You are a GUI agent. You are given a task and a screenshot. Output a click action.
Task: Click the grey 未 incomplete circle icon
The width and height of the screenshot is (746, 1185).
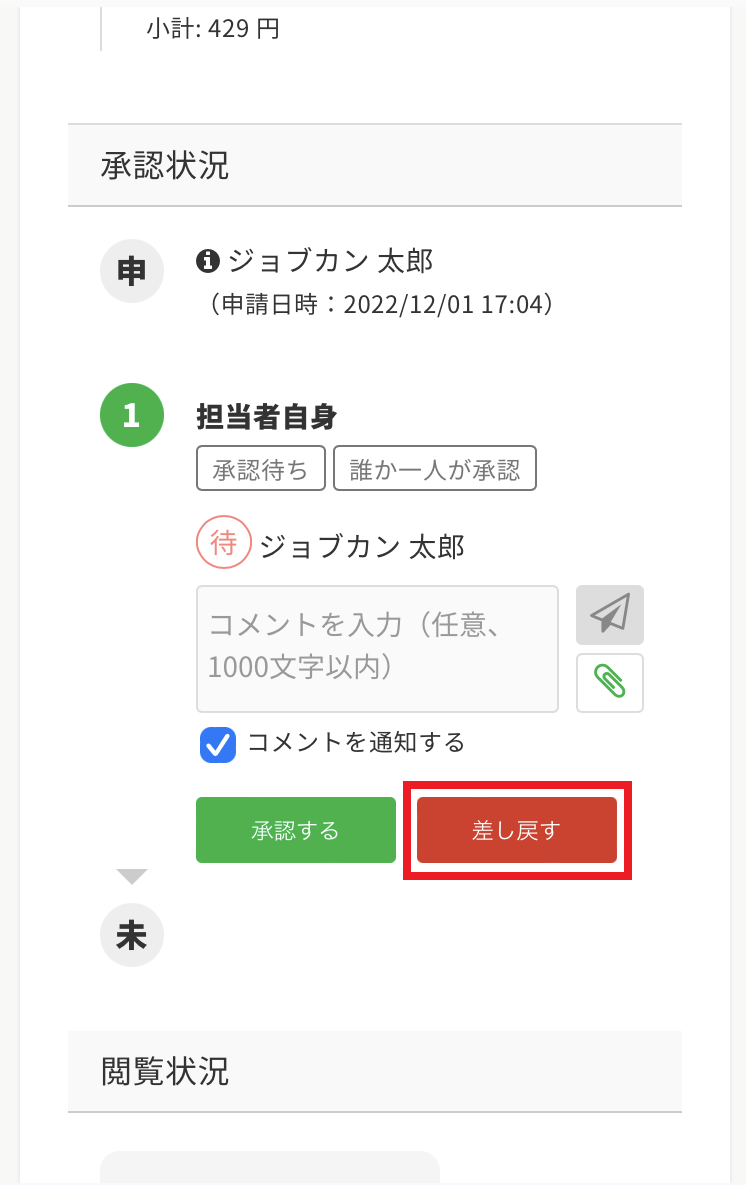pyautogui.click(x=131, y=935)
